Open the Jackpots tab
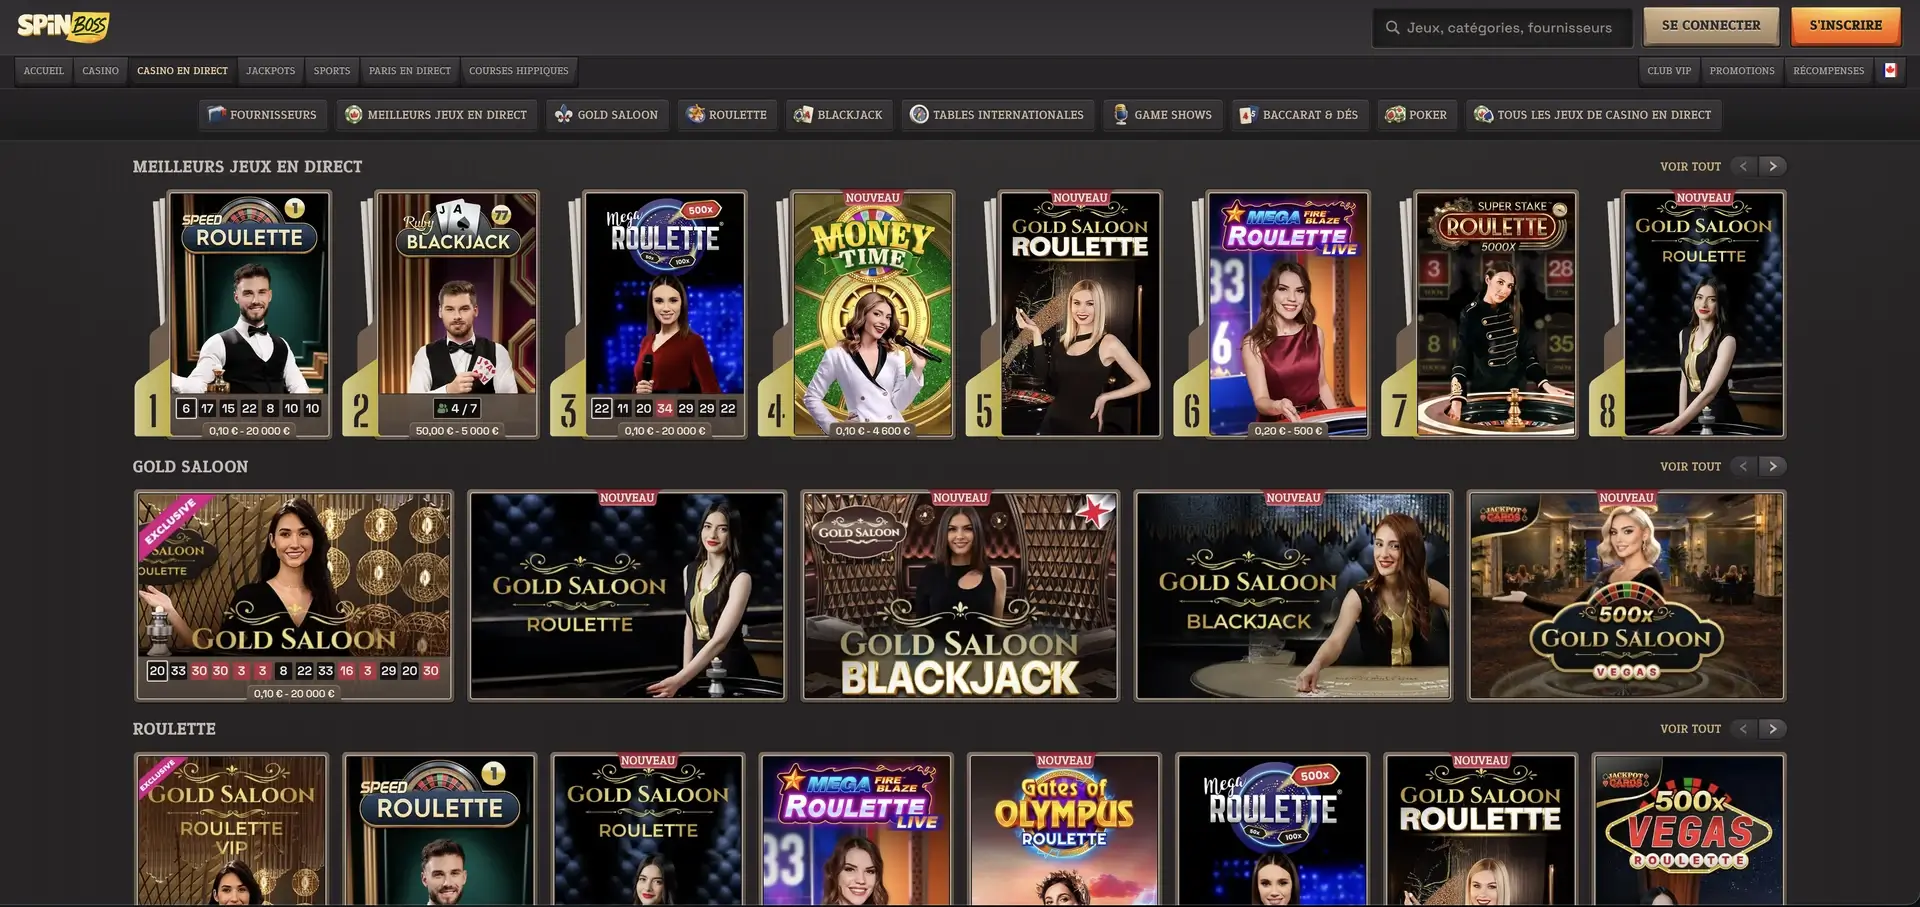 point(271,71)
